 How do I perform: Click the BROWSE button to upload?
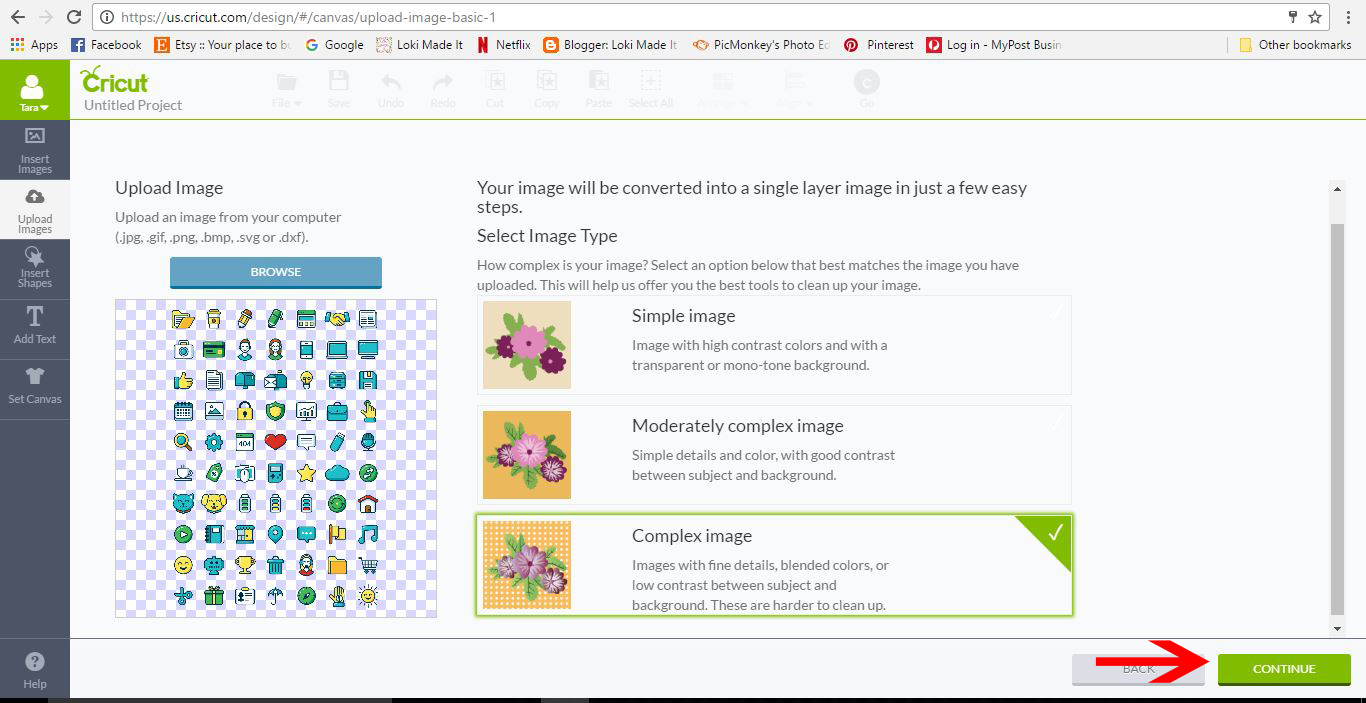275,271
